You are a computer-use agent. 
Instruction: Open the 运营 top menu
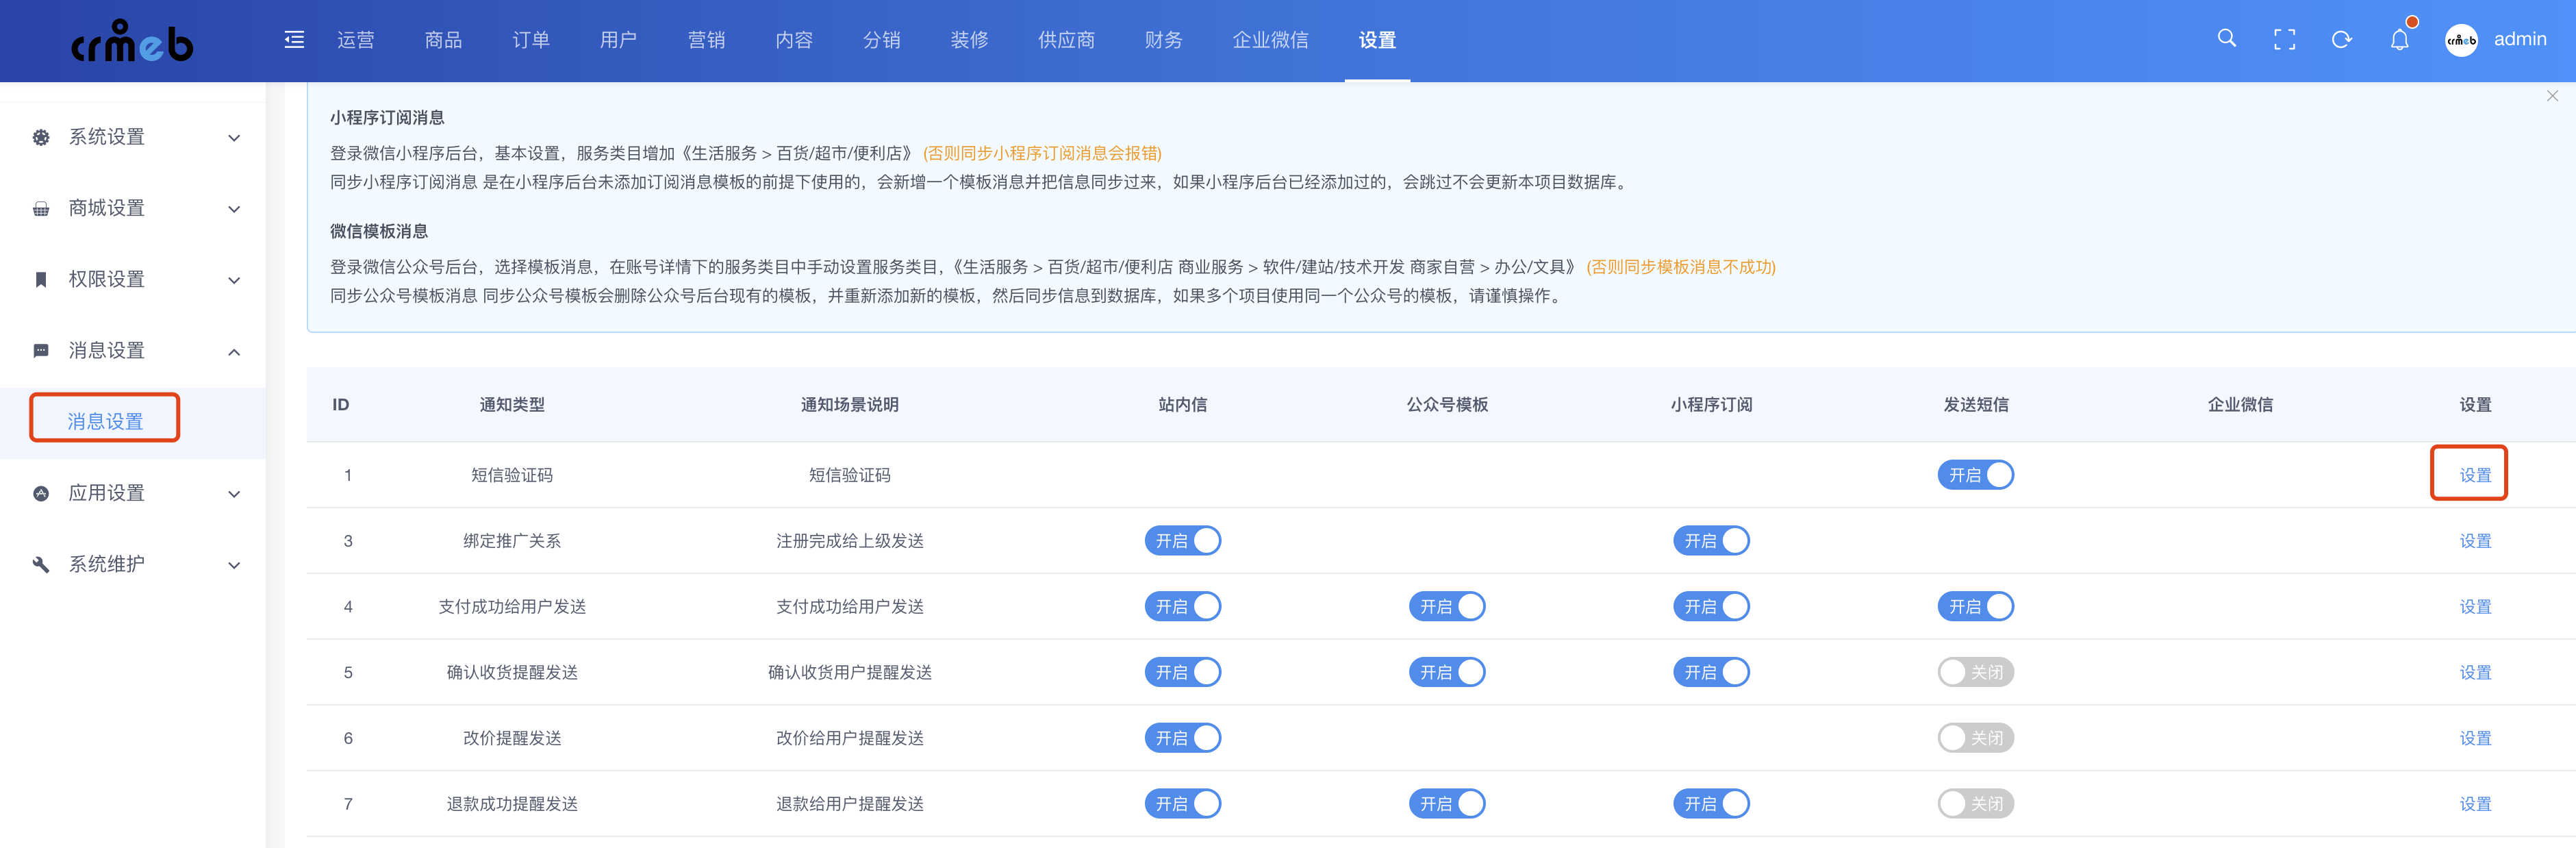coord(355,40)
